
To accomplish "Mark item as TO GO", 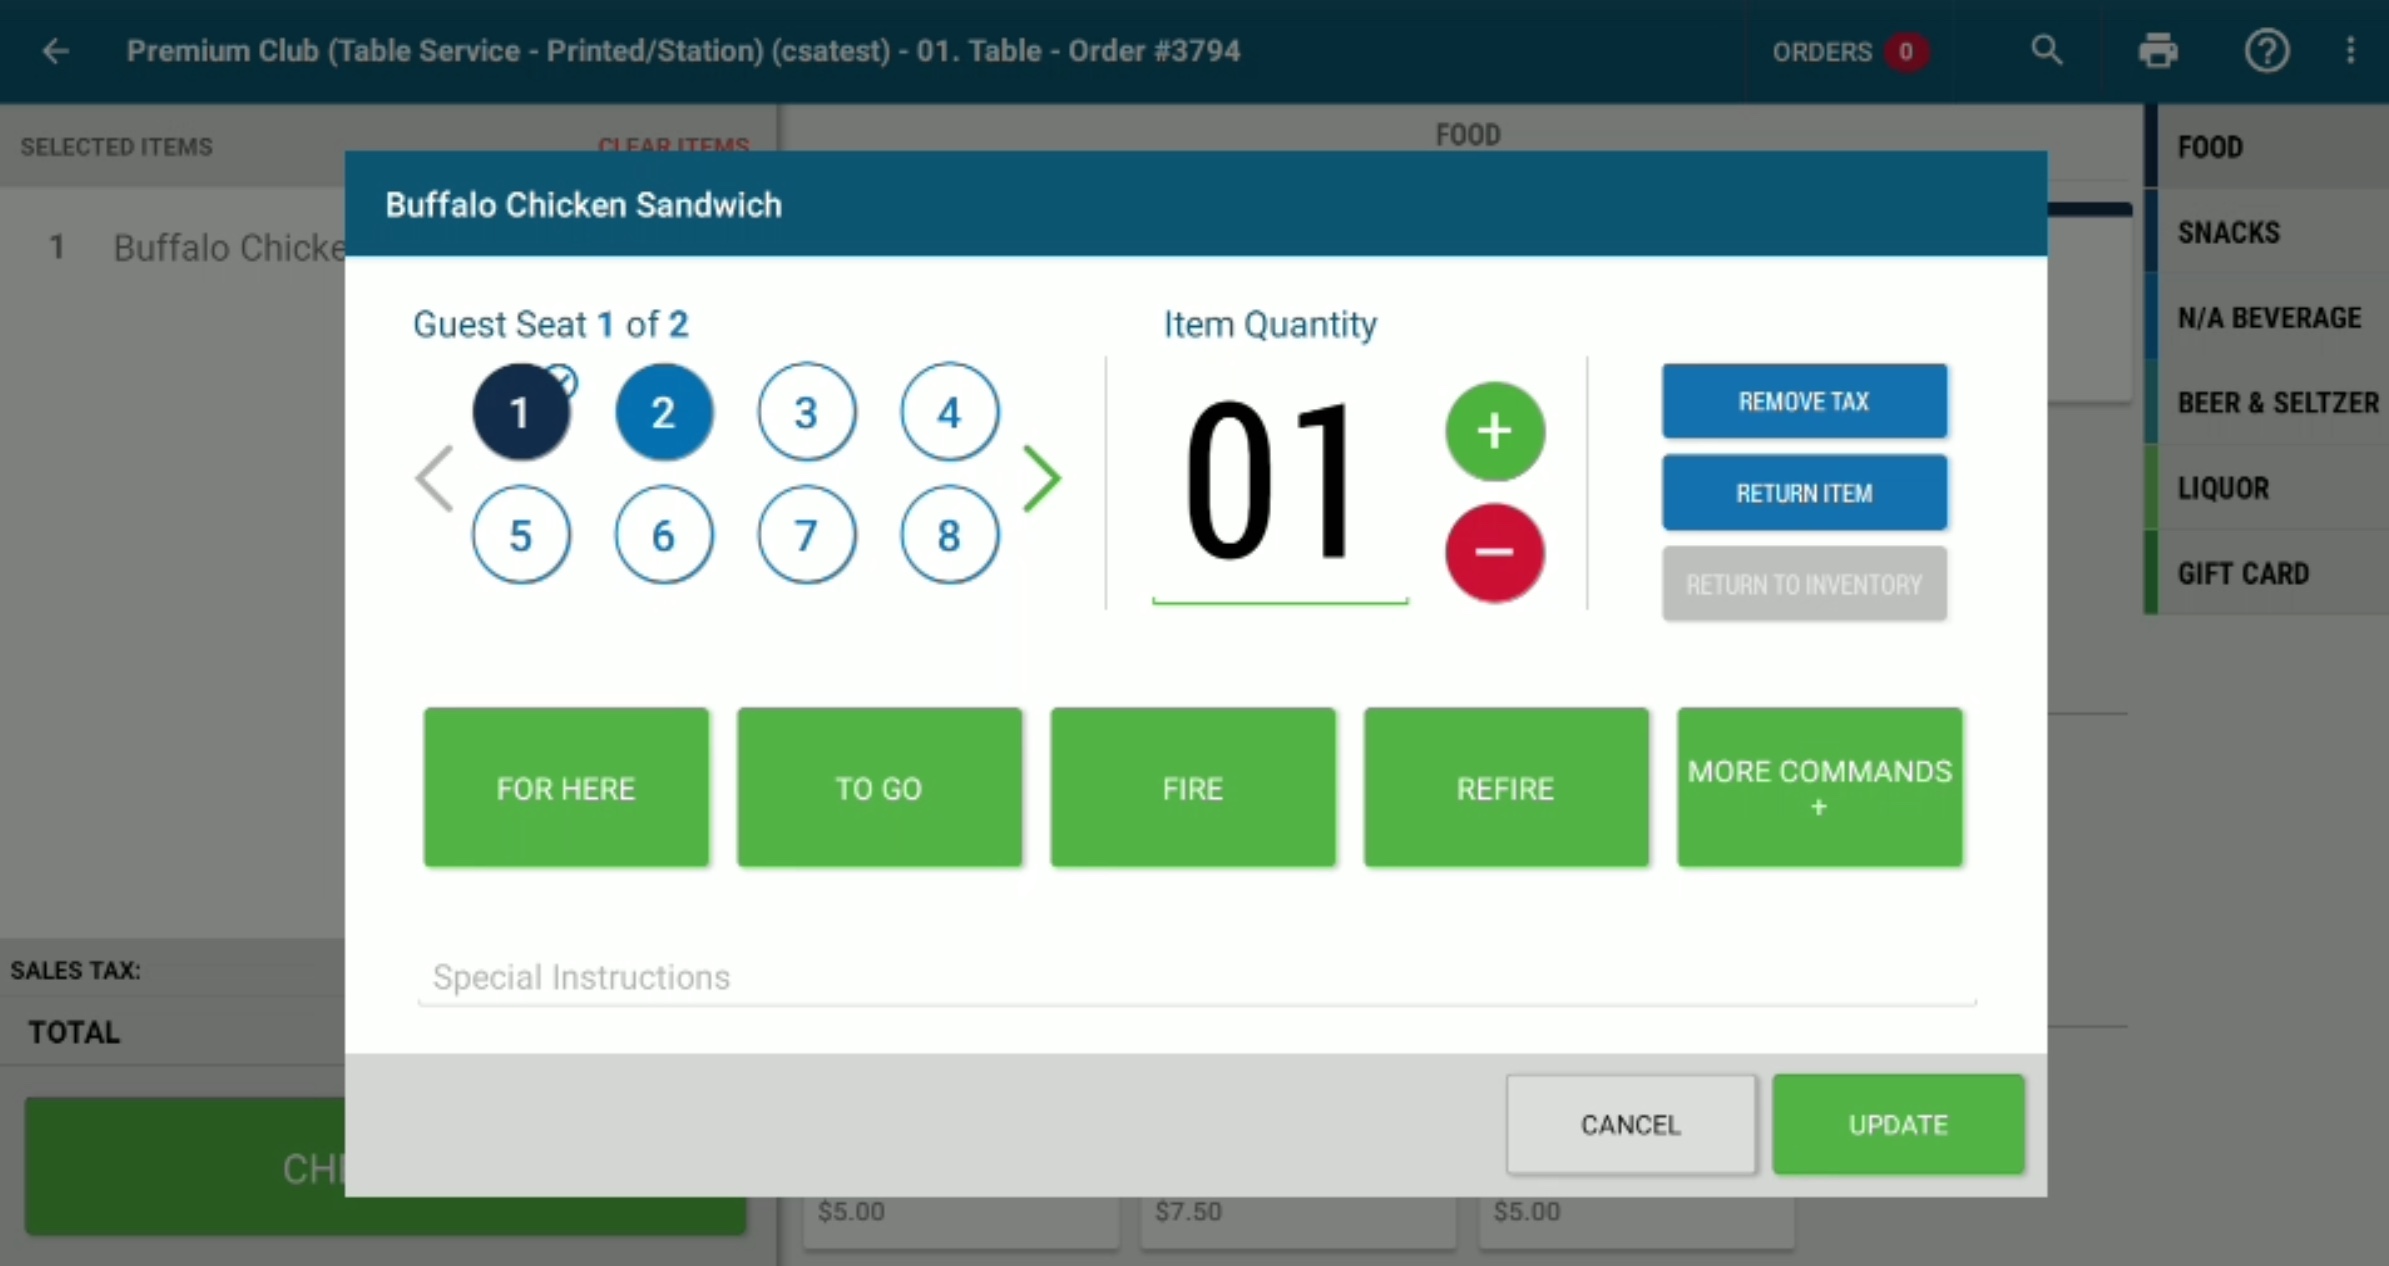I will click(x=879, y=788).
